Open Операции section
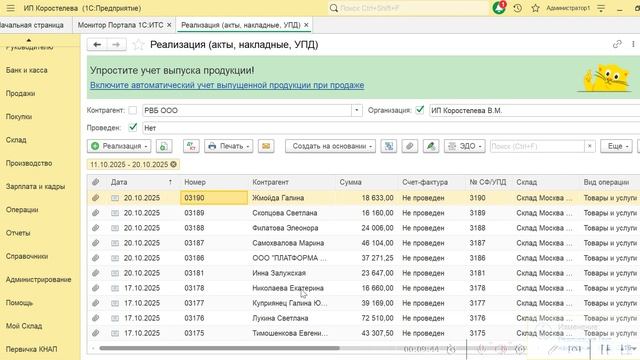Screen dimensions: 640x360 22,210
